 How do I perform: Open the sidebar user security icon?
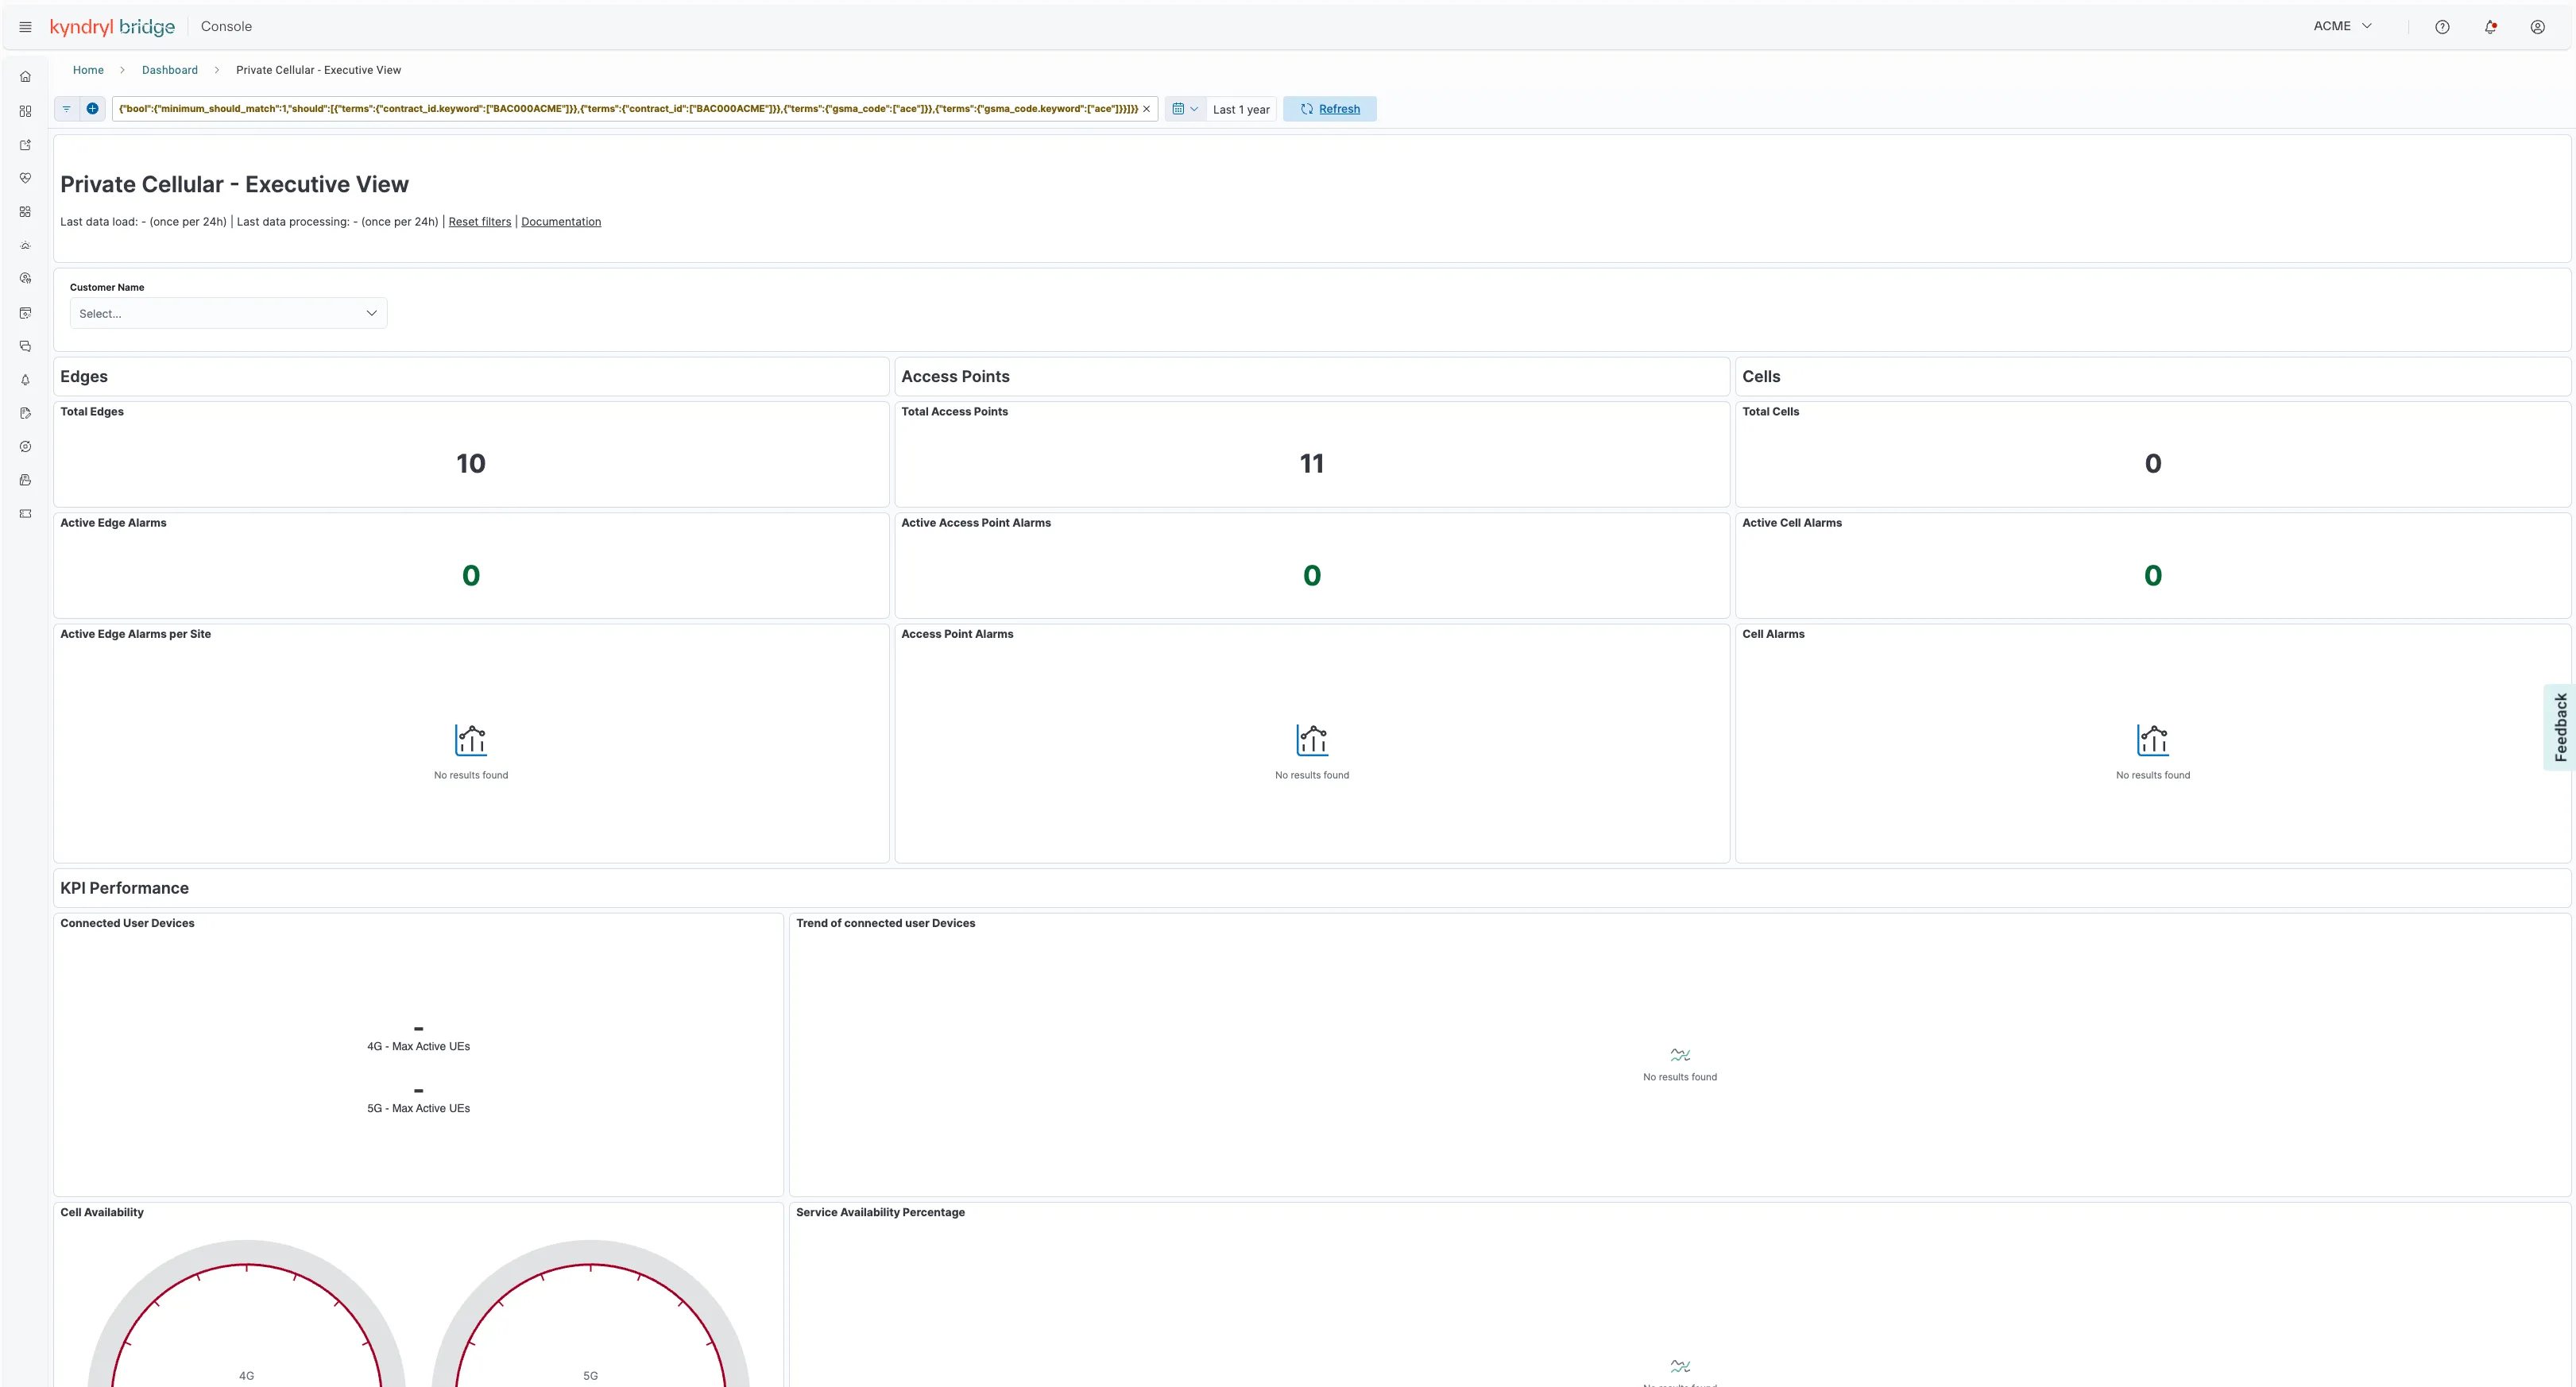(x=25, y=279)
